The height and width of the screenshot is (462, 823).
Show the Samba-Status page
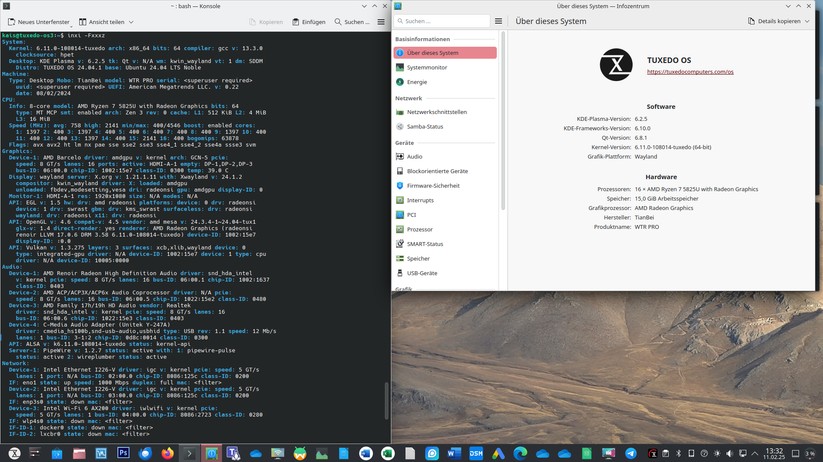click(x=426, y=126)
